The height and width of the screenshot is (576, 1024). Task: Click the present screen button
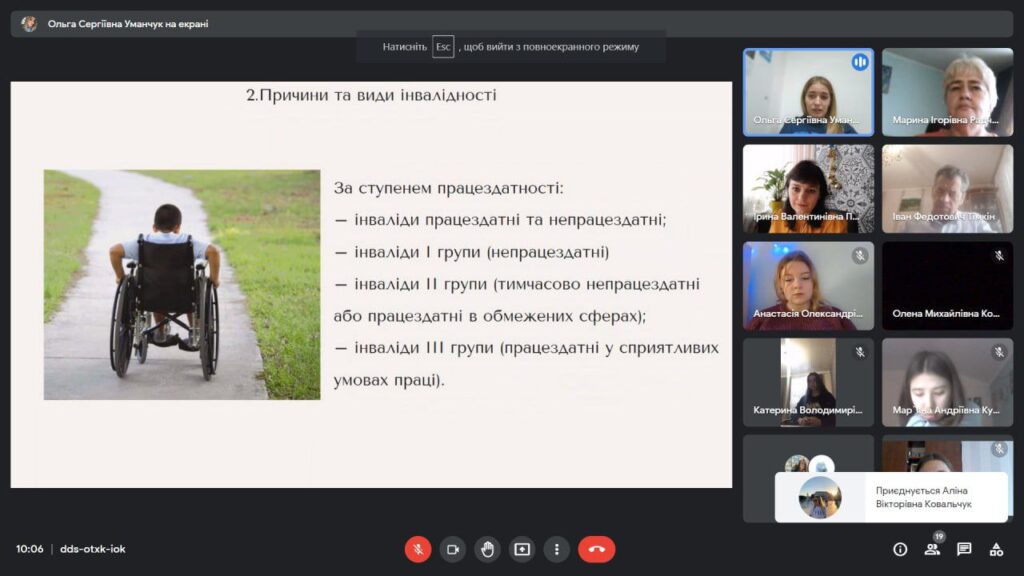(x=522, y=549)
